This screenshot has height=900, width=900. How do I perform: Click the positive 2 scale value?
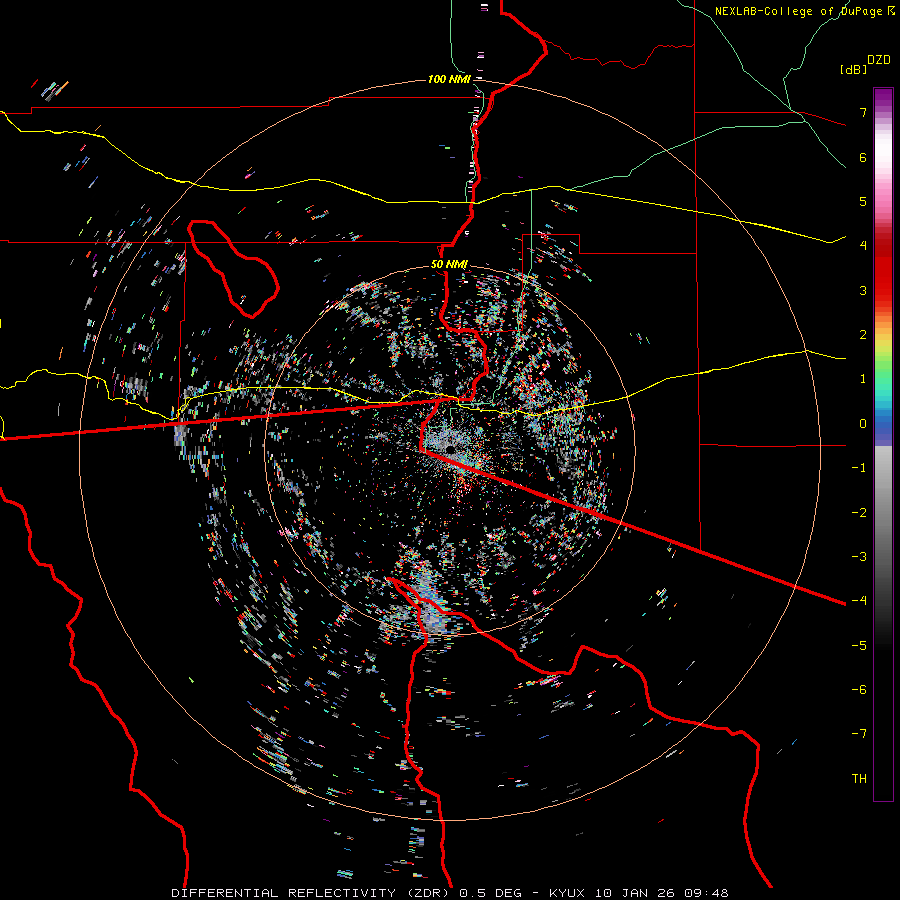863,335
